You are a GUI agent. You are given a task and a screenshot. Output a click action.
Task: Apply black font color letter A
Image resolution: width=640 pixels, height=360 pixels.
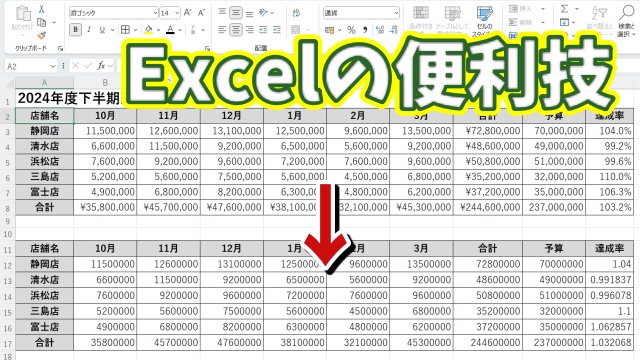171,30
